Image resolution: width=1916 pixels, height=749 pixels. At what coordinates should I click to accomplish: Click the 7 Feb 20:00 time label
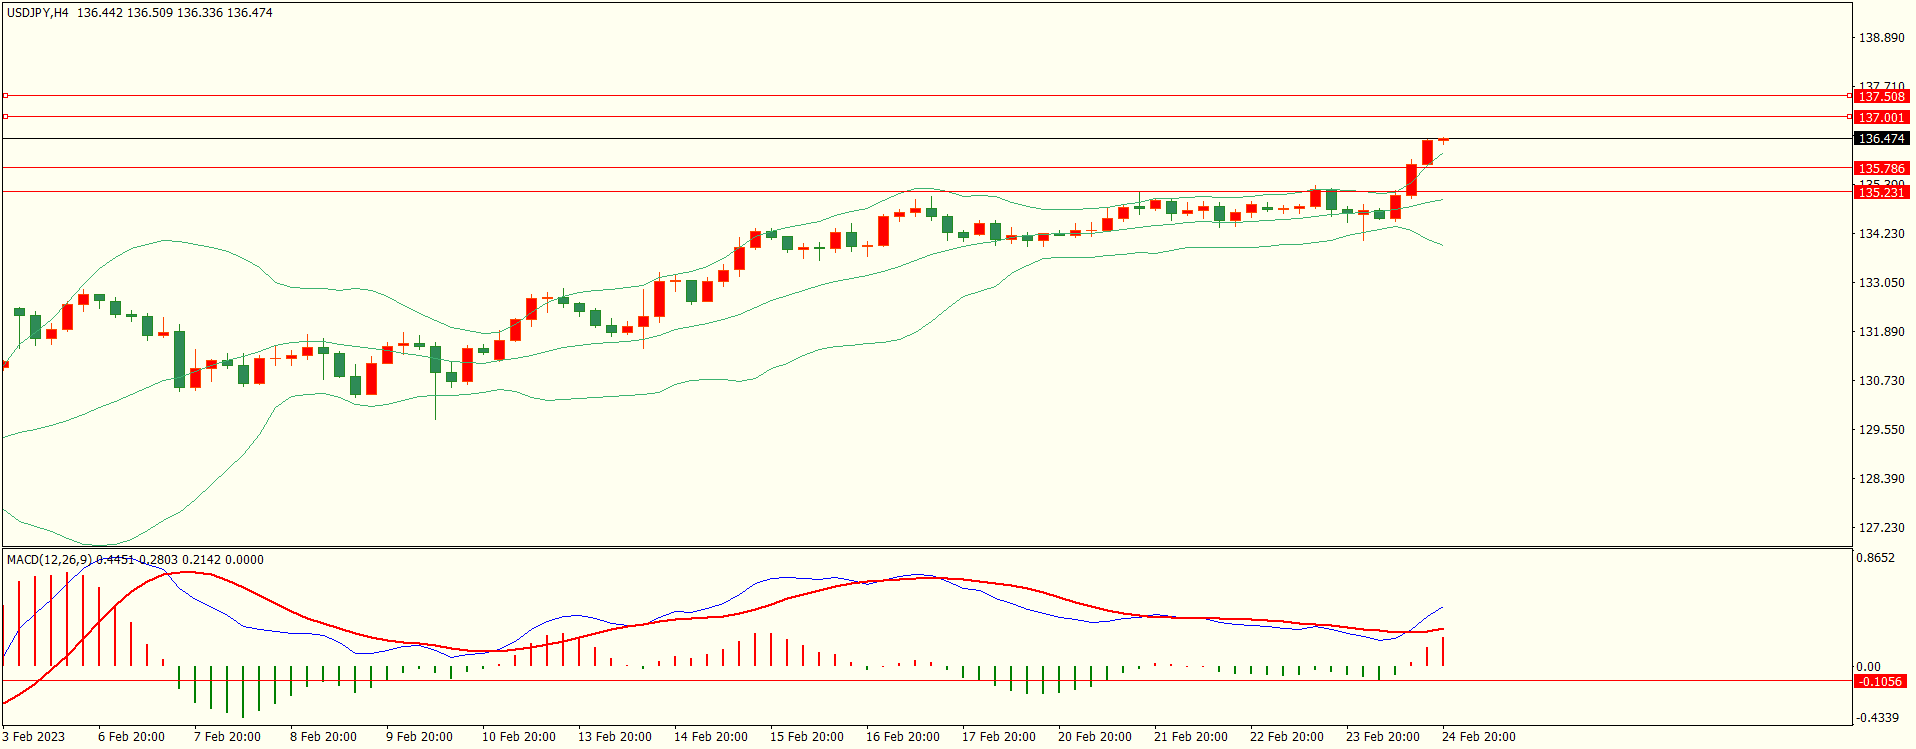coord(227,737)
